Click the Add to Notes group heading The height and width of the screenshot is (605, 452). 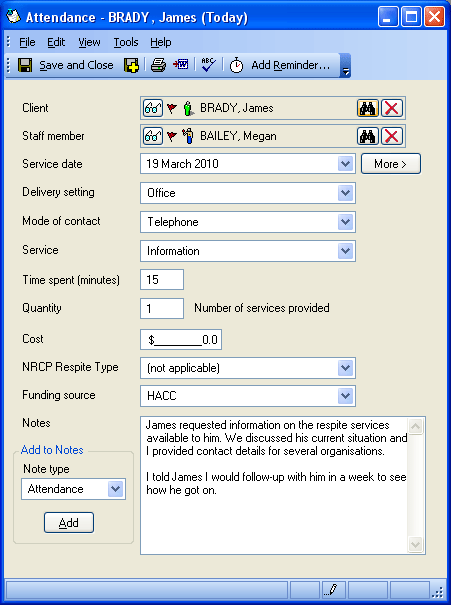pyautogui.click(x=52, y=450)
